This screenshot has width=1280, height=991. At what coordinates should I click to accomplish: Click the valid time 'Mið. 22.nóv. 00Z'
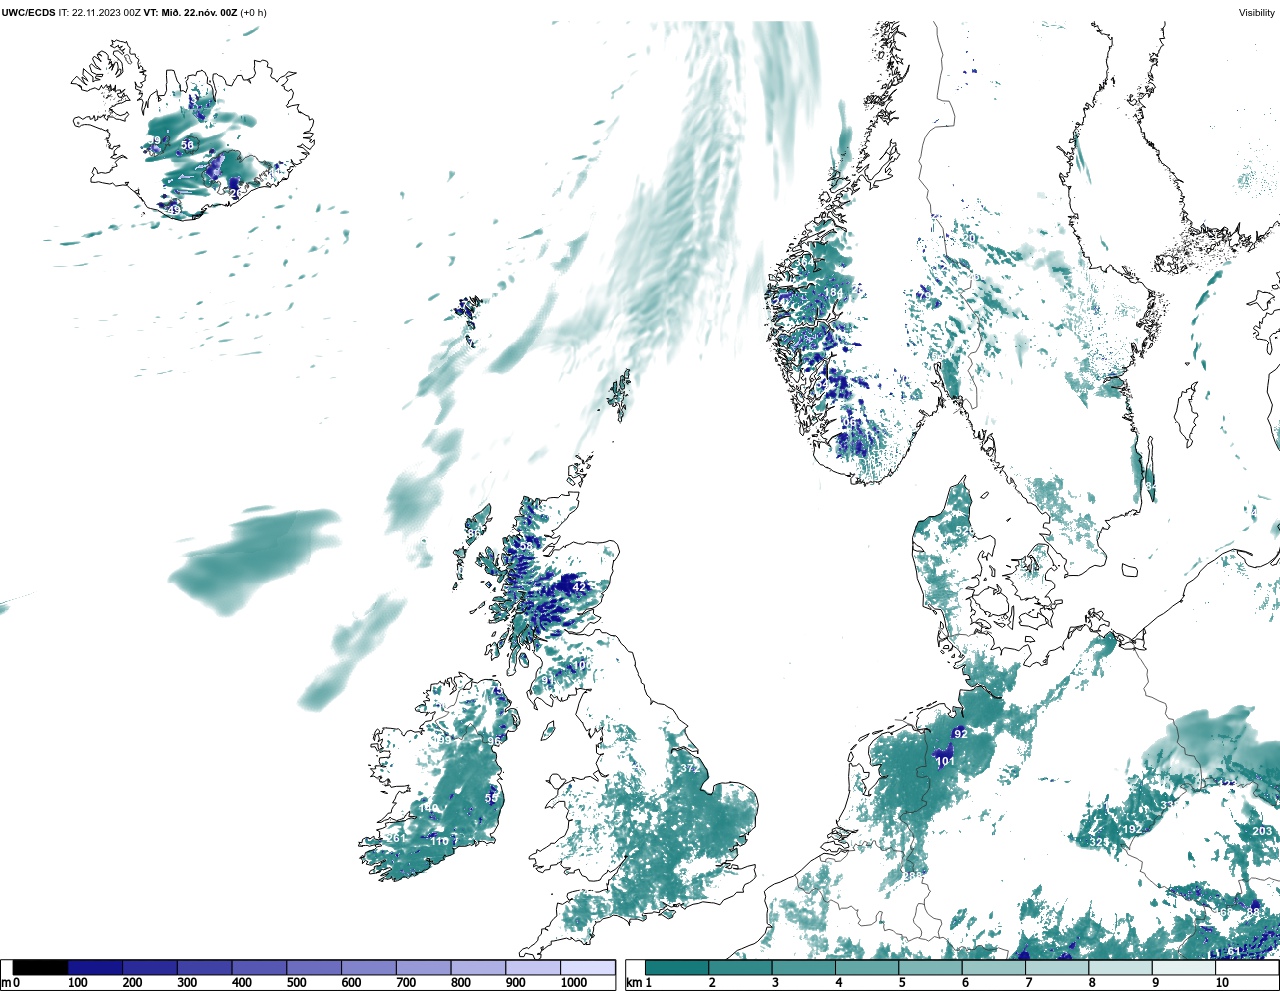[199, 12]
